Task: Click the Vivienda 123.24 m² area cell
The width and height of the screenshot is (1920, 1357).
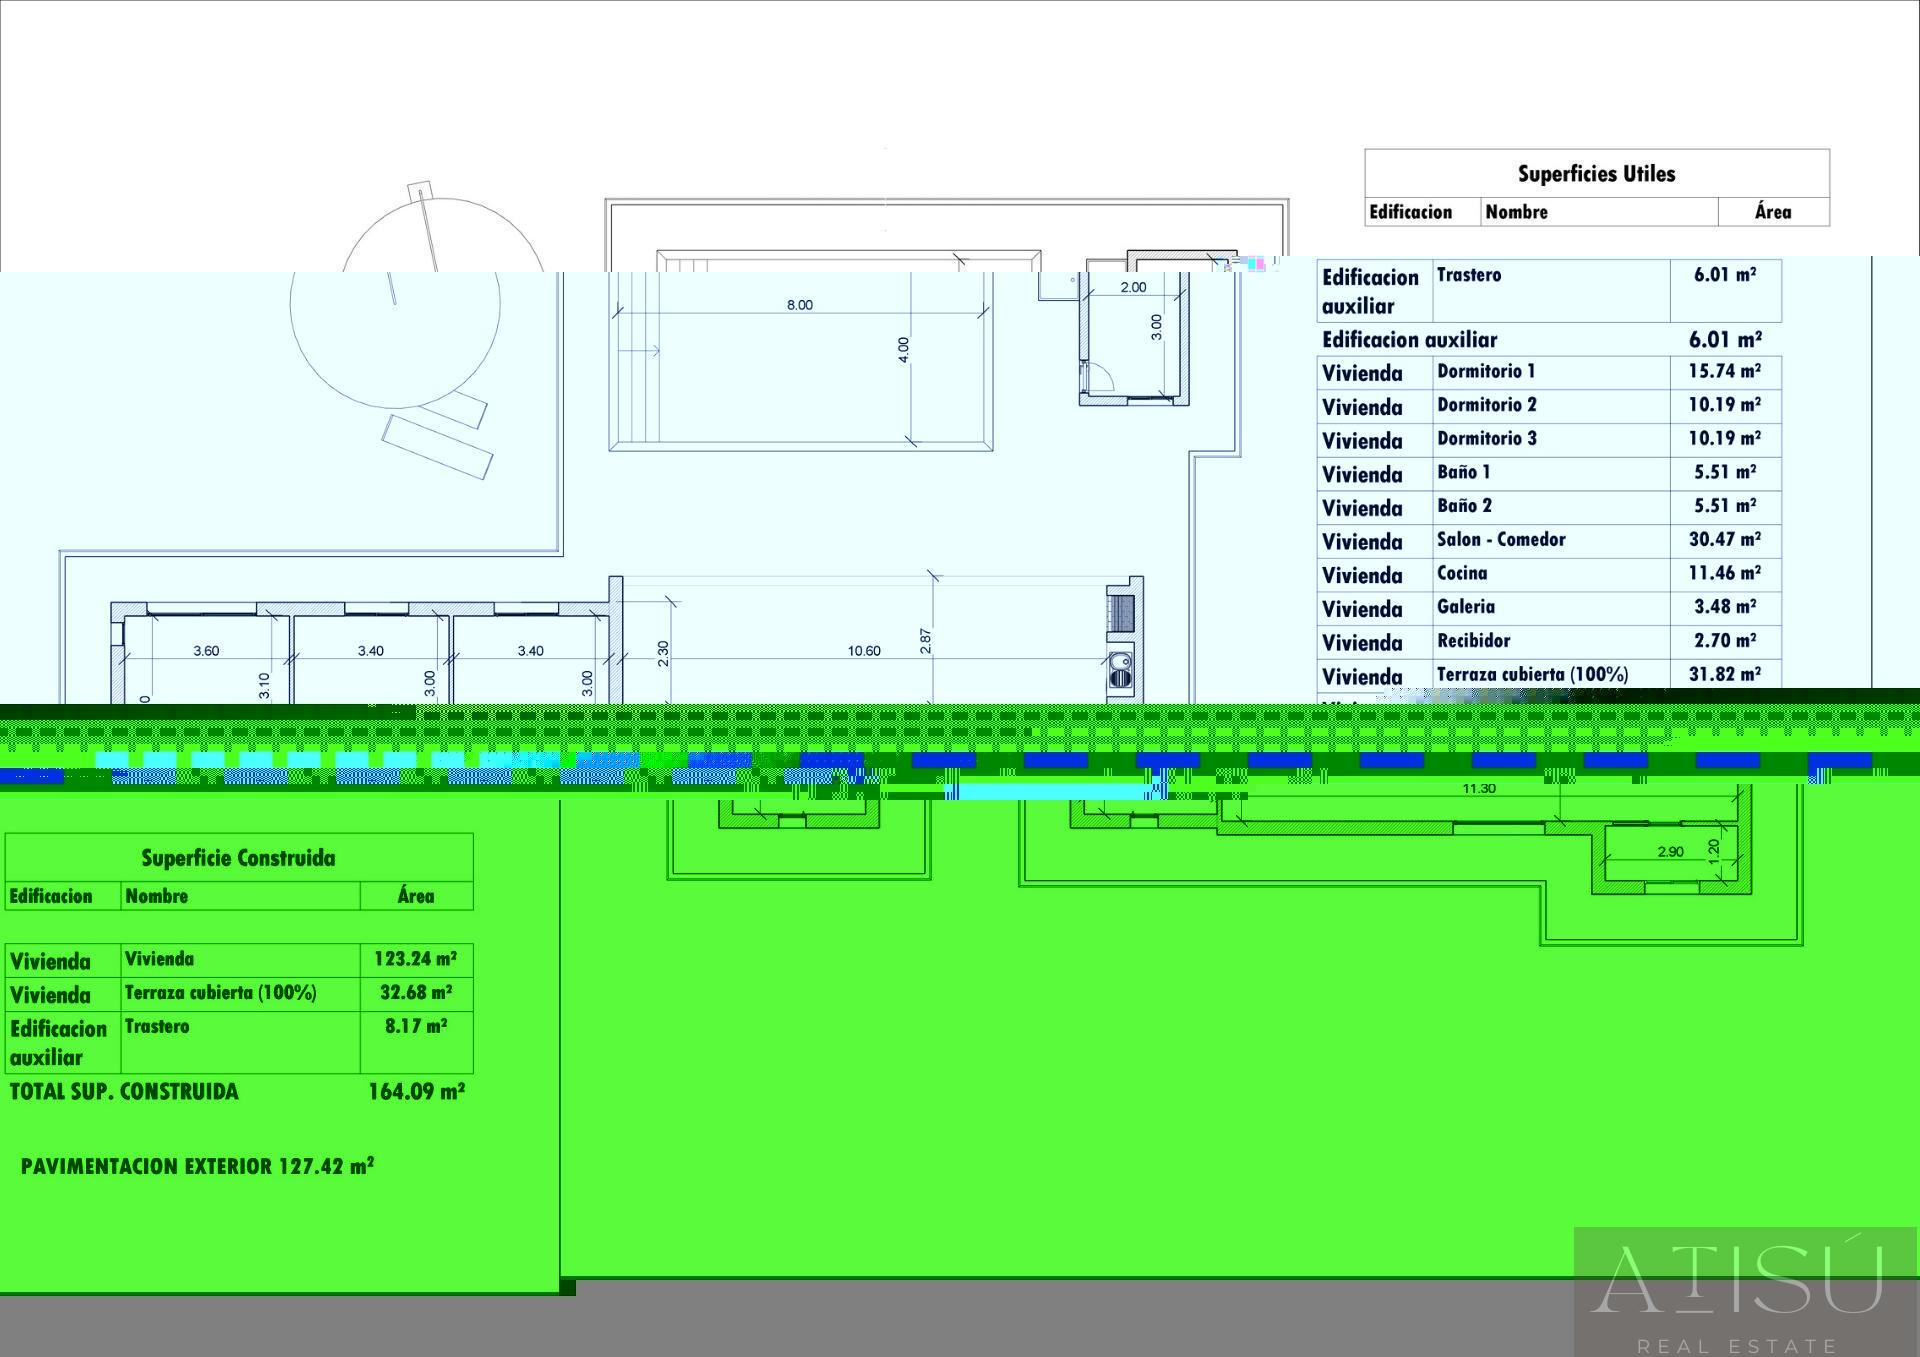Action: pos(415,959)
